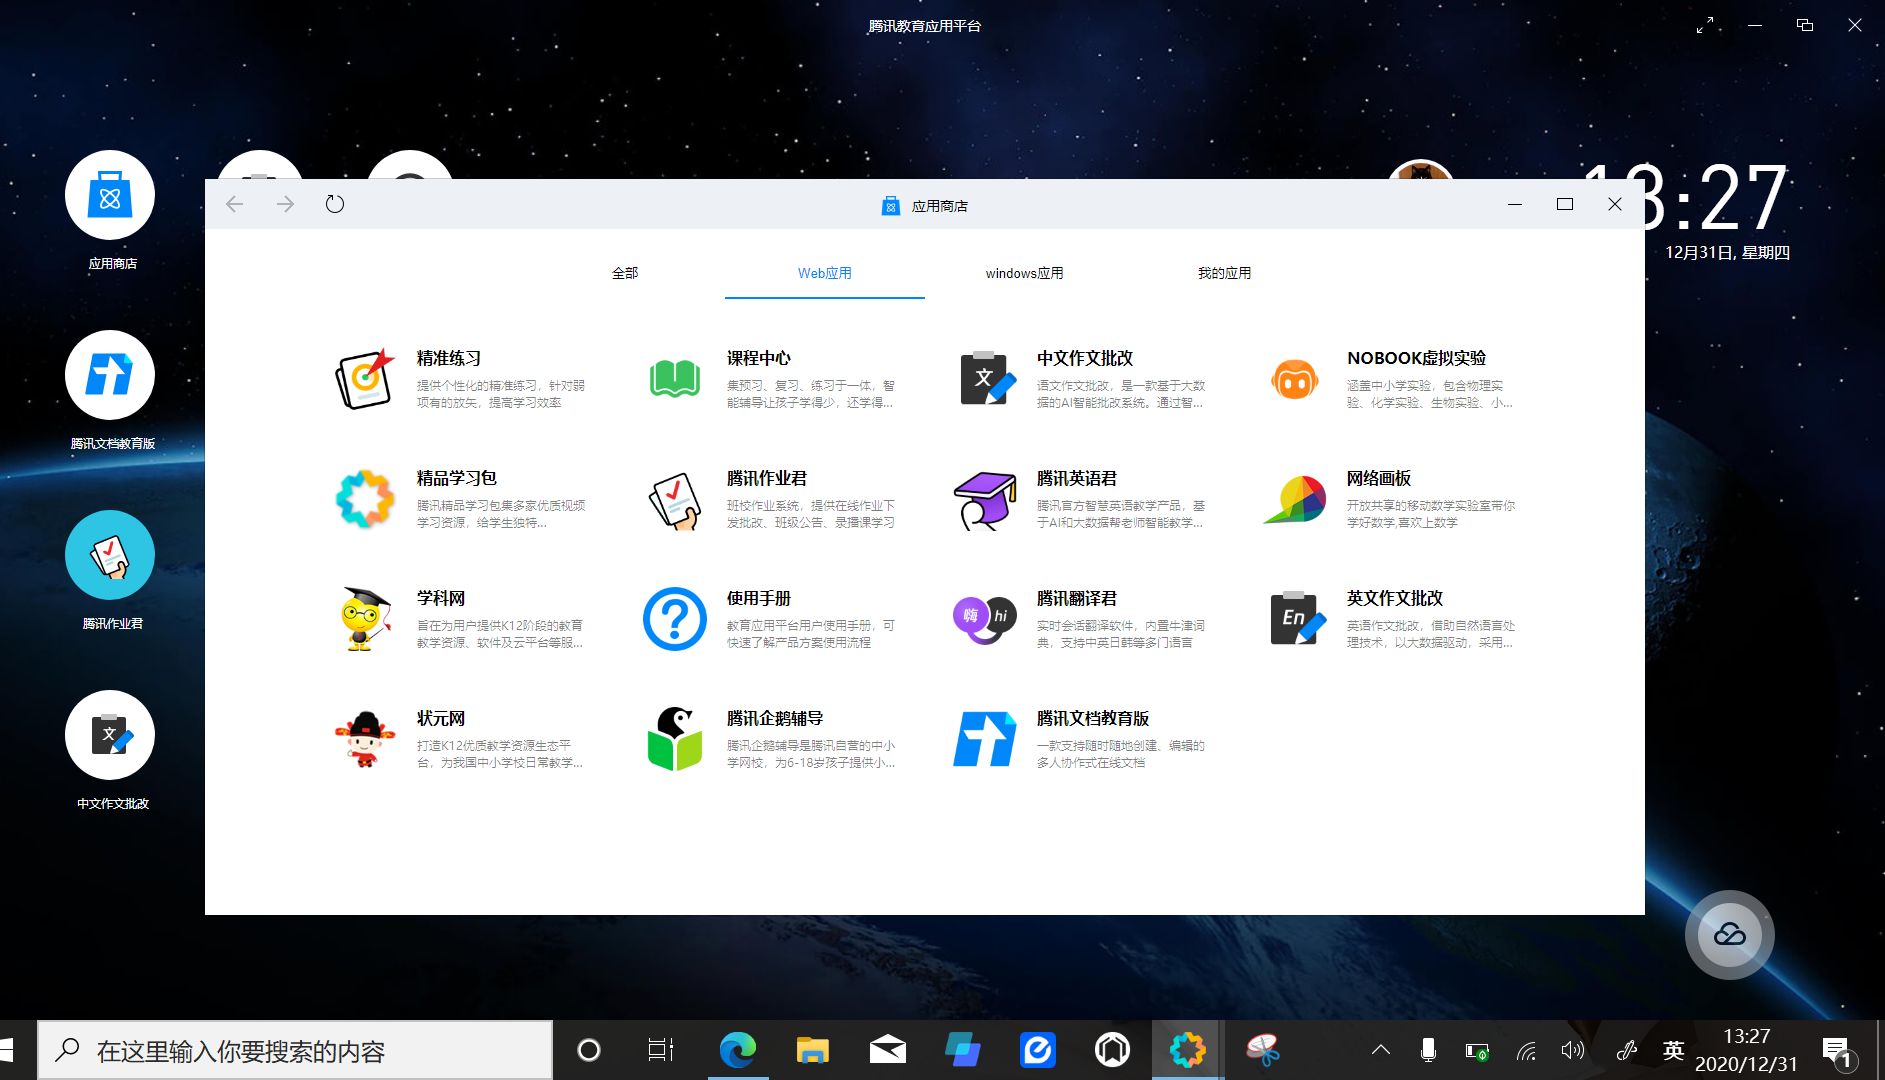
Task: Switch the 英 input language indicator
Action: tap(1674, 1050)
